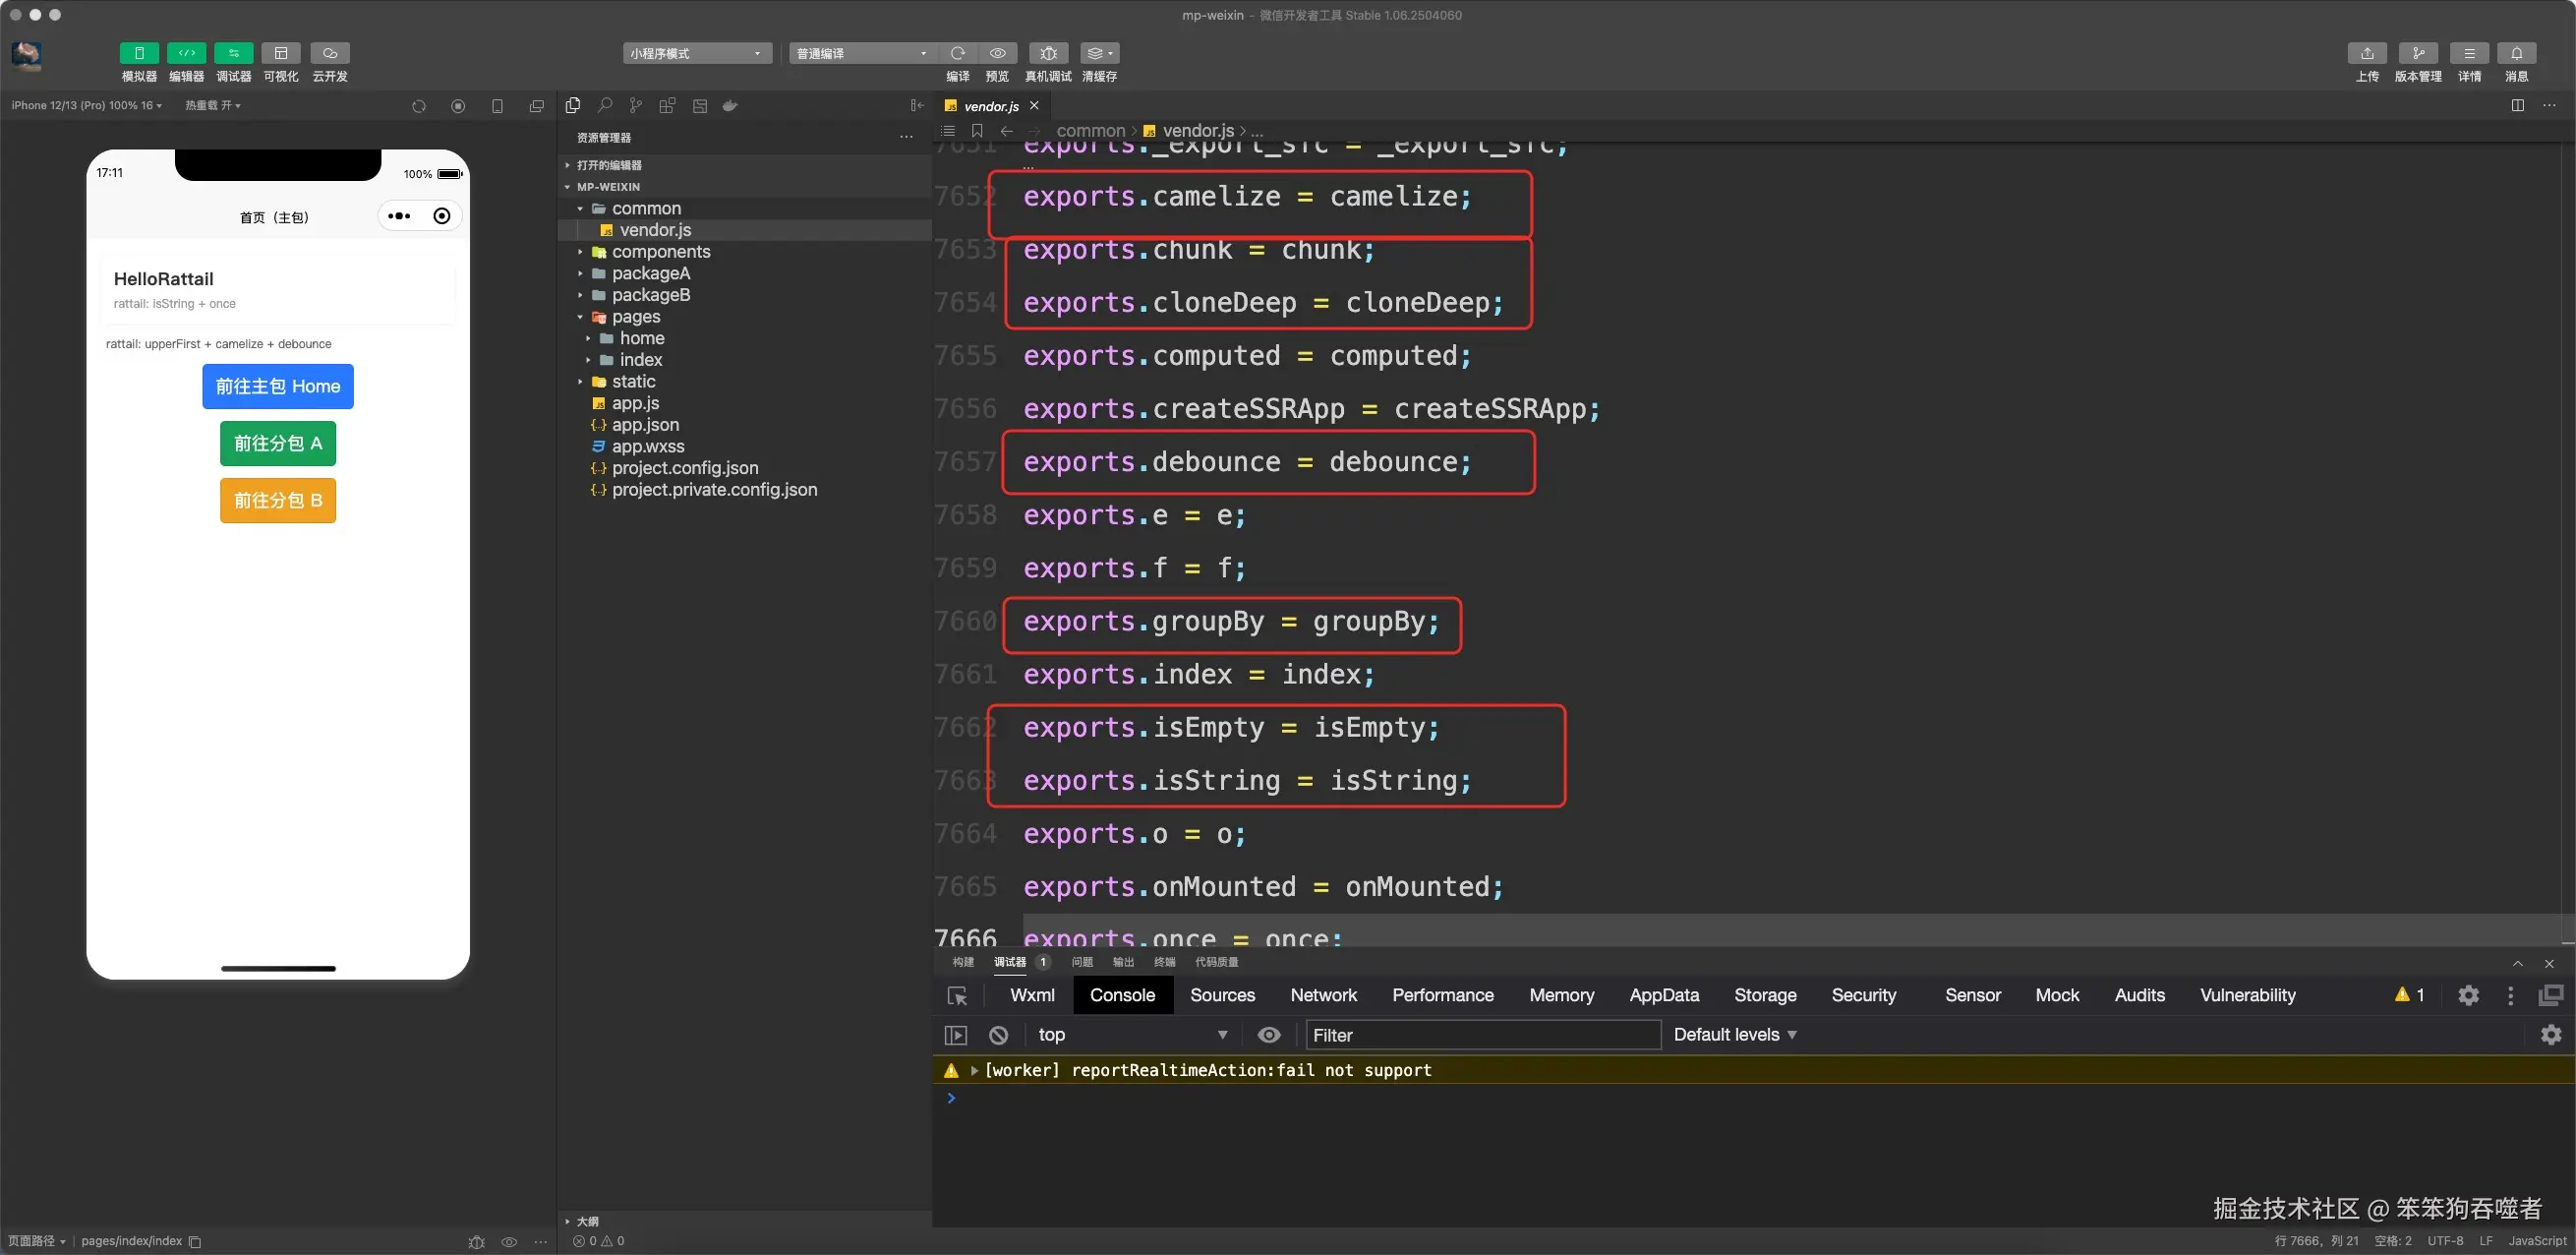The image size is (2576, 1255).
Task: Click the compile refresh icon (编译)
Action: coord(957,53)
